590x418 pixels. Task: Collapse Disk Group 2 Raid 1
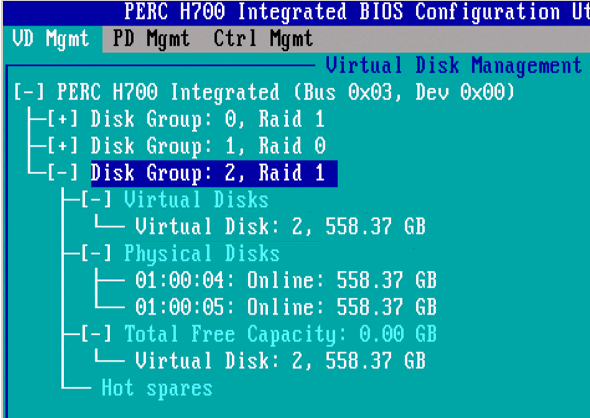[62, 173]
